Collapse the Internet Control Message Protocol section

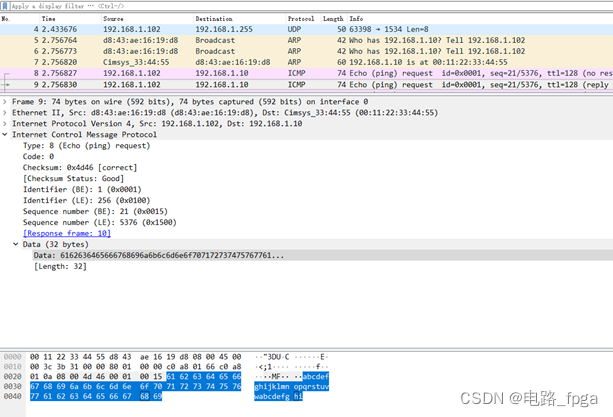point(5,134)
